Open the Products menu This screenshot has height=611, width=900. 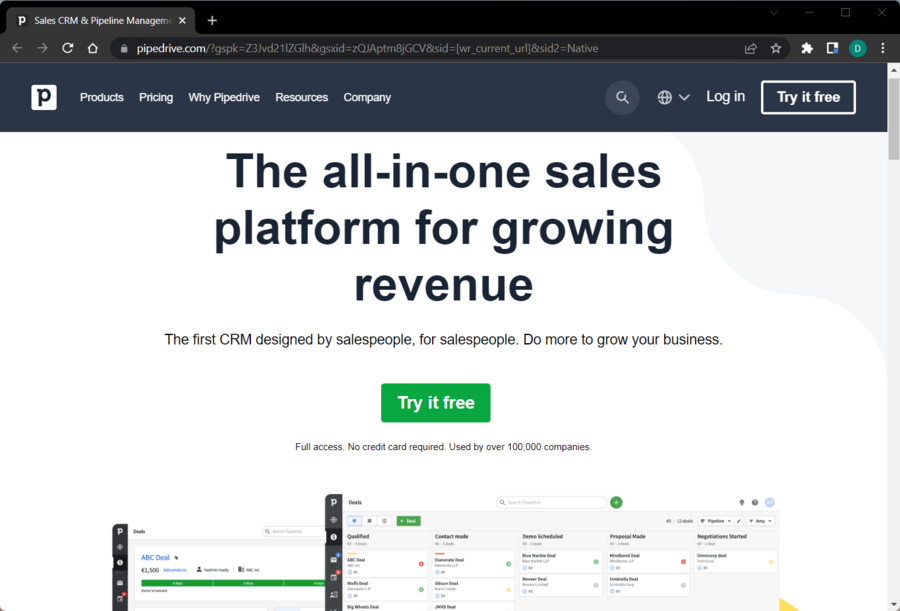(102, 98)
